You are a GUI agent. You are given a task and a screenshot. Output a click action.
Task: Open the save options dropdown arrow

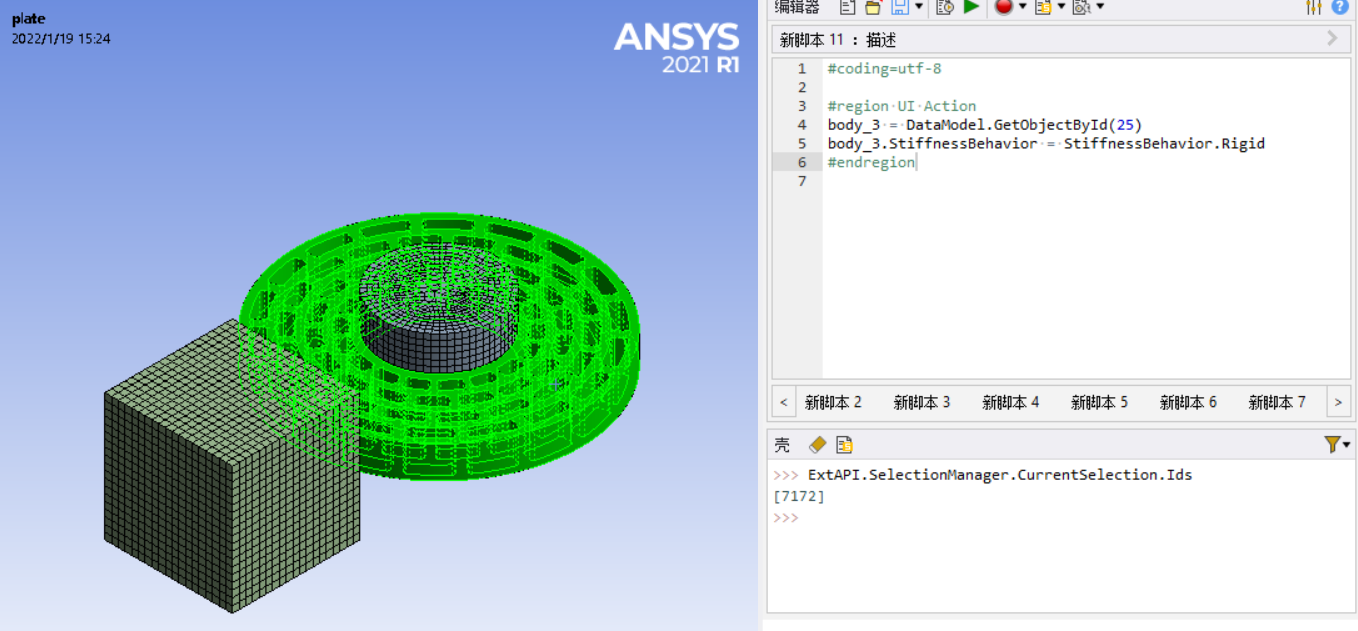tap(919, 7)
